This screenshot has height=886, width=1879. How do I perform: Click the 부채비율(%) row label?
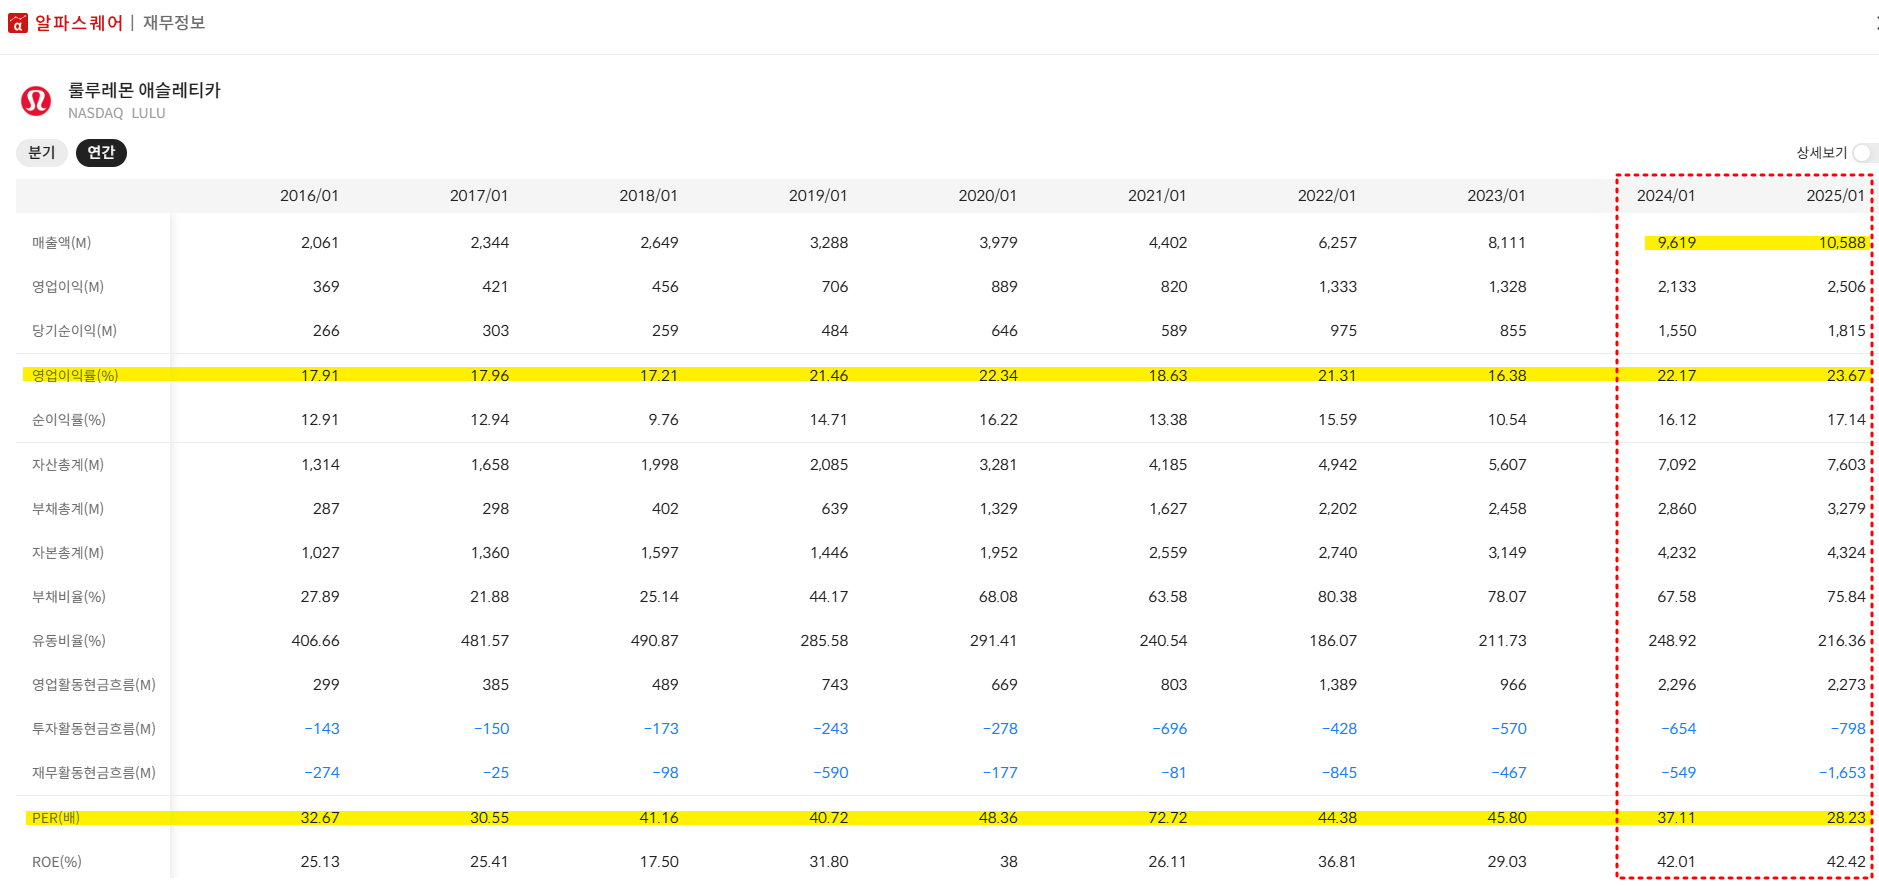click(x=68, y=597)
